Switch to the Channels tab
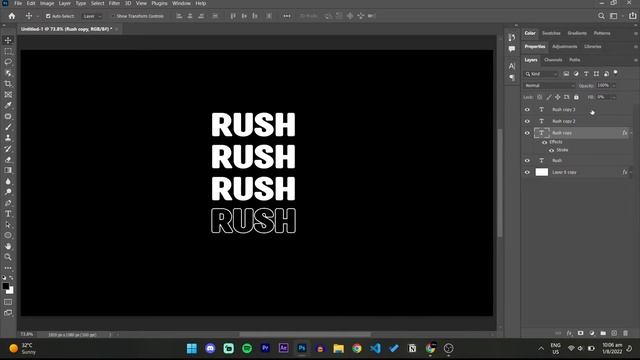 553,60
